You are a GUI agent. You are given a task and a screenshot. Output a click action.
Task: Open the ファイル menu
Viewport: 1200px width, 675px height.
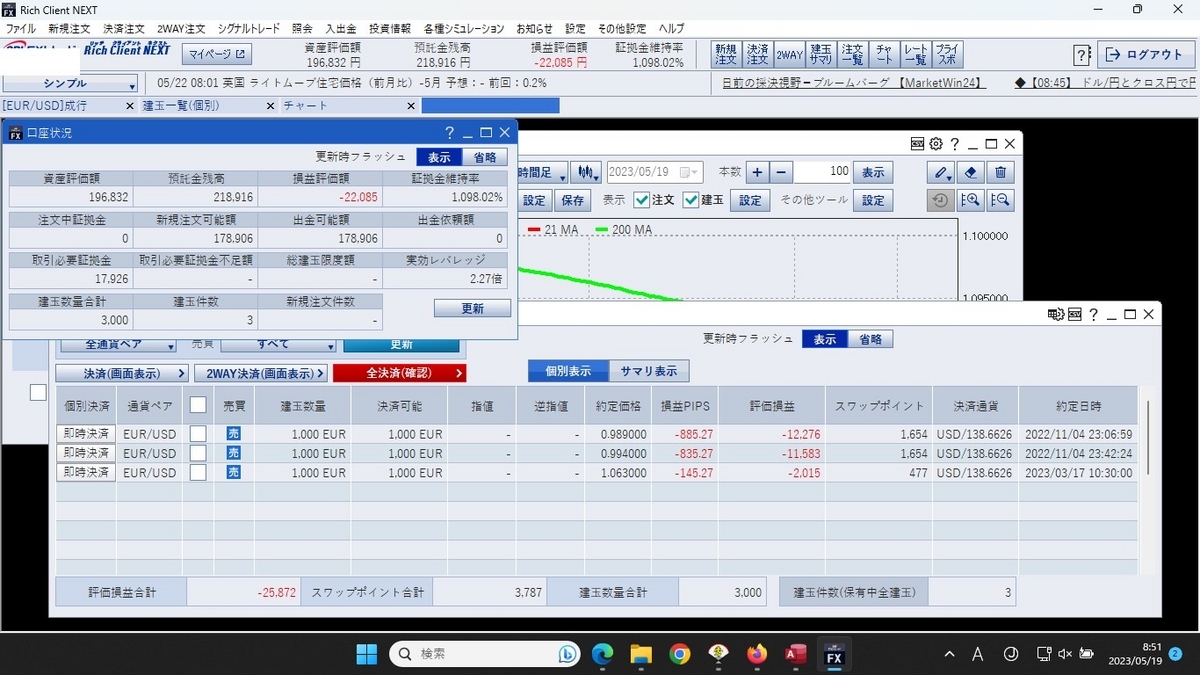pyautogui.click(x=21, y=29)
